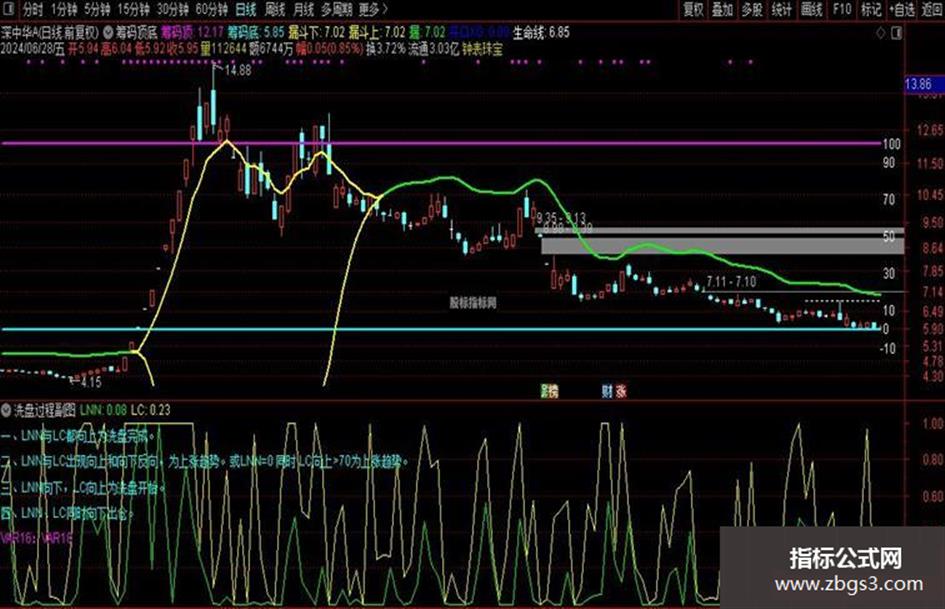Click the 标记 mark button
This screenshot has height=609, width=945.
(x=871, y=9)
